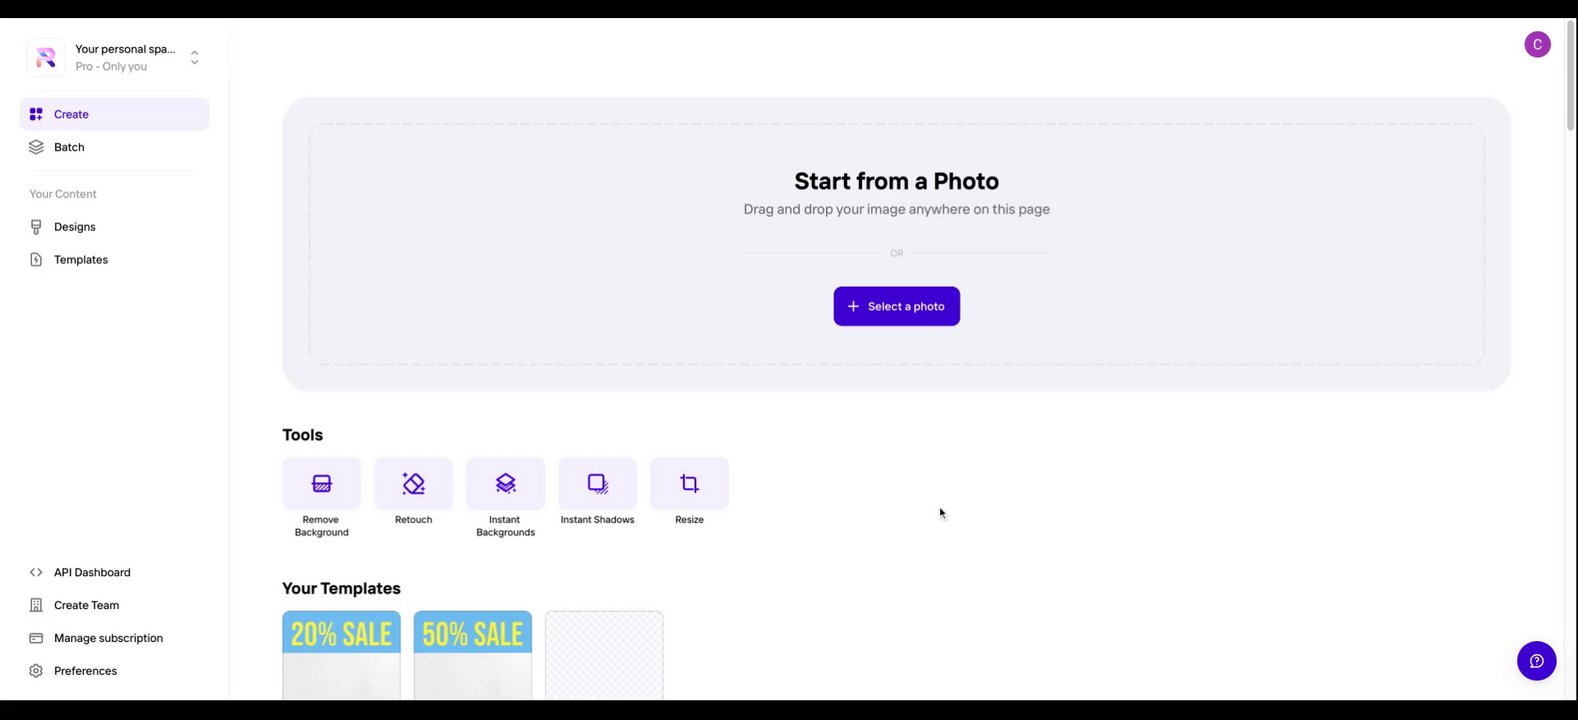Open the Remove Background tool
The image size is (1578, 720).
pos(321,484)
